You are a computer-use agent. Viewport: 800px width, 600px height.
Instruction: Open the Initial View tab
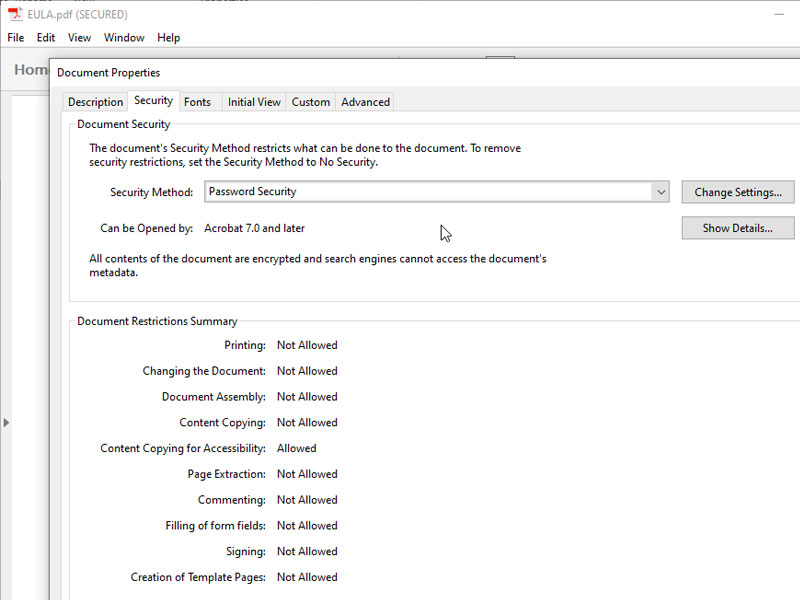[254, 102]
